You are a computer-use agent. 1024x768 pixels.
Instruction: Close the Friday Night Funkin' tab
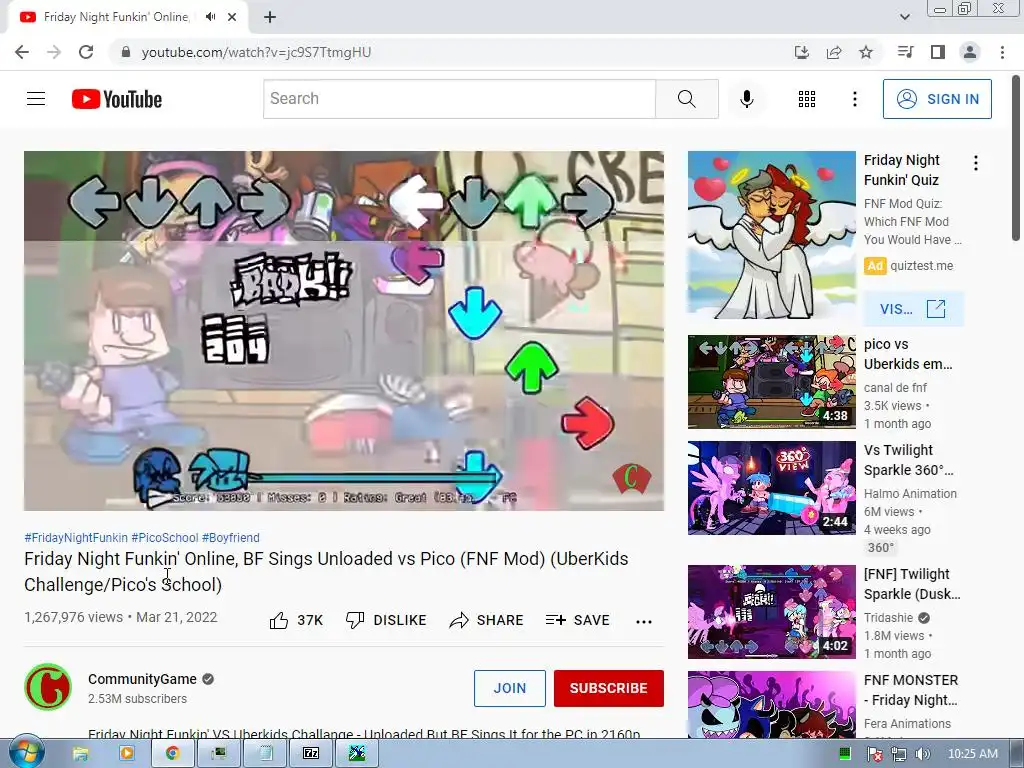click(x=232, y=17)
